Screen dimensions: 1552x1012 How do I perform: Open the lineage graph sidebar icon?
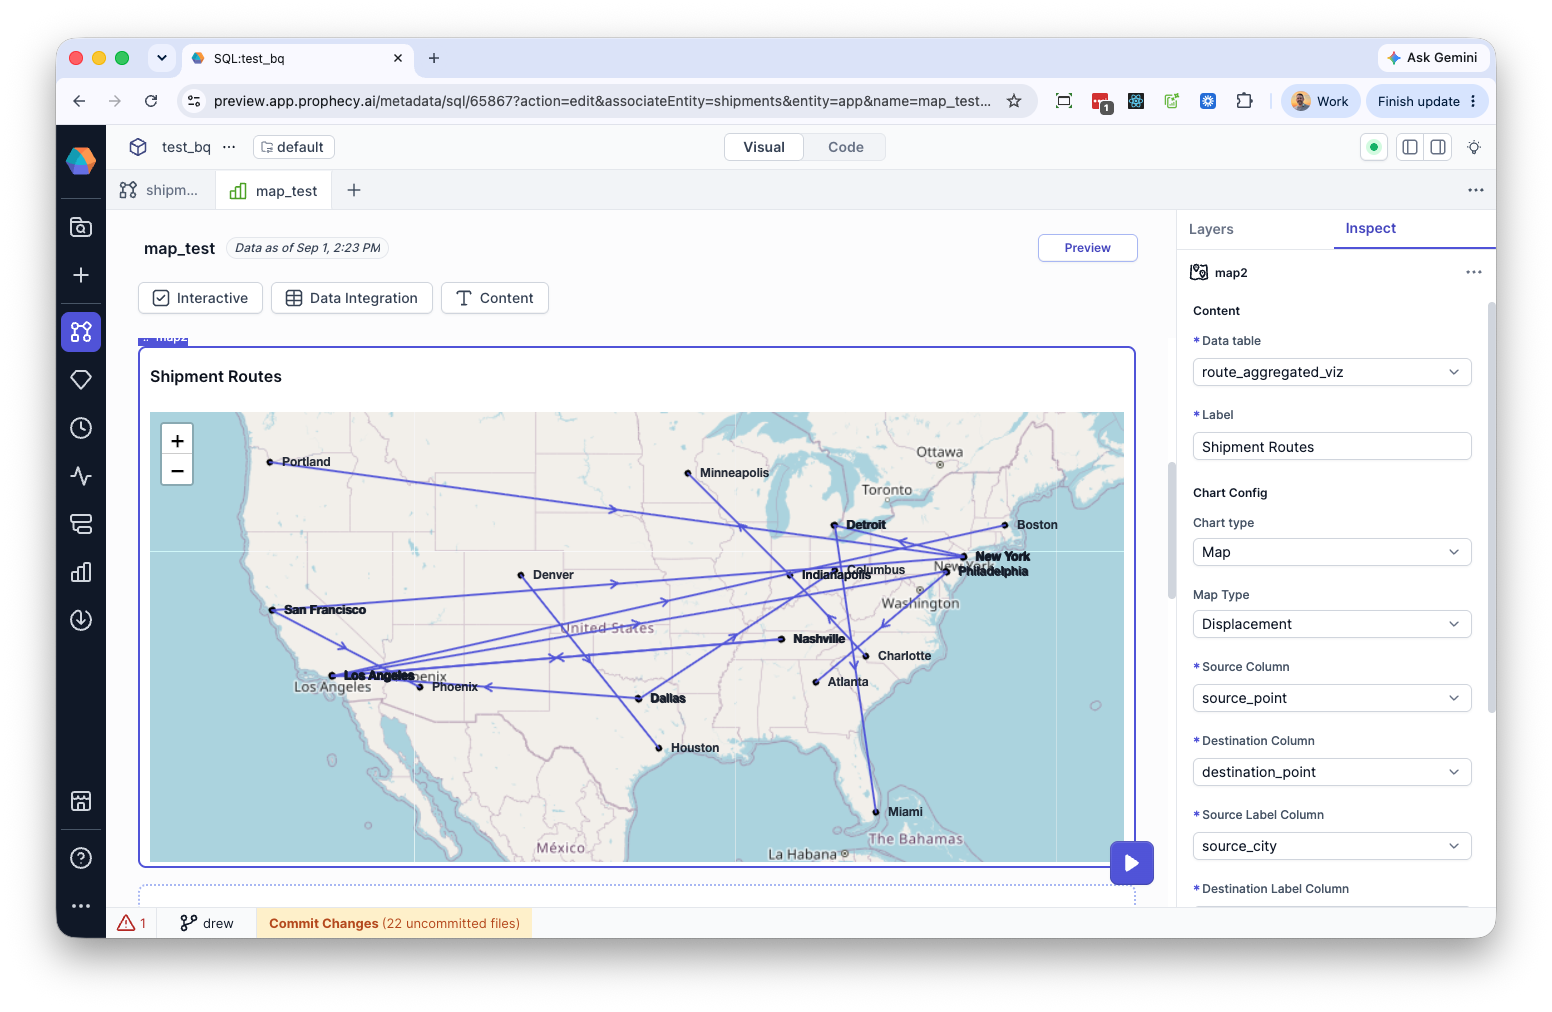(x=81, y=331)
